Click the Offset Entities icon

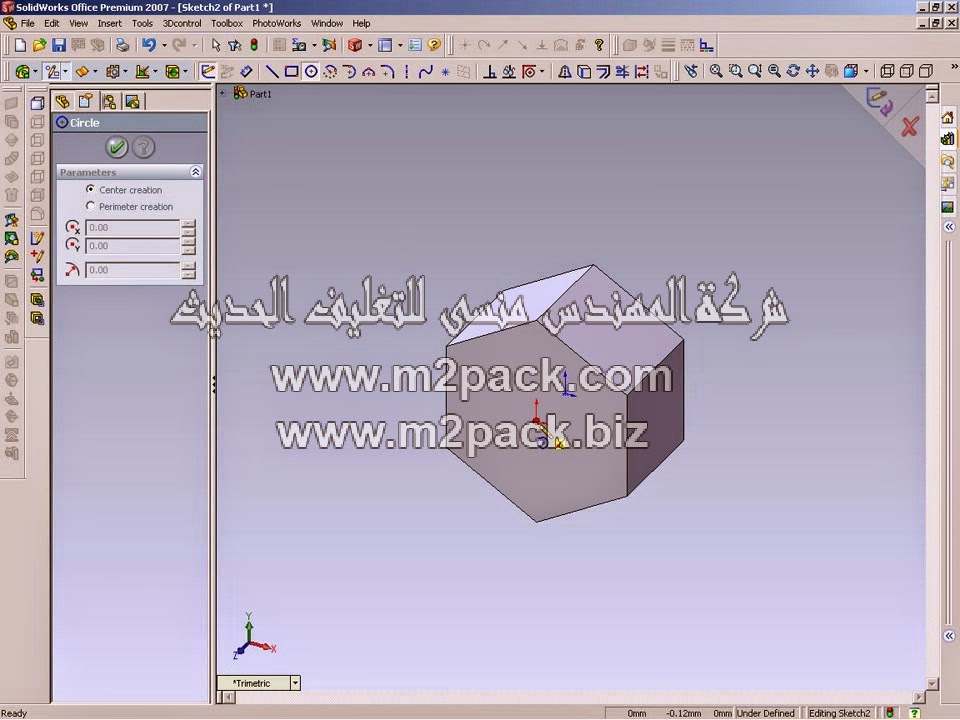click(x=603, y=72)
